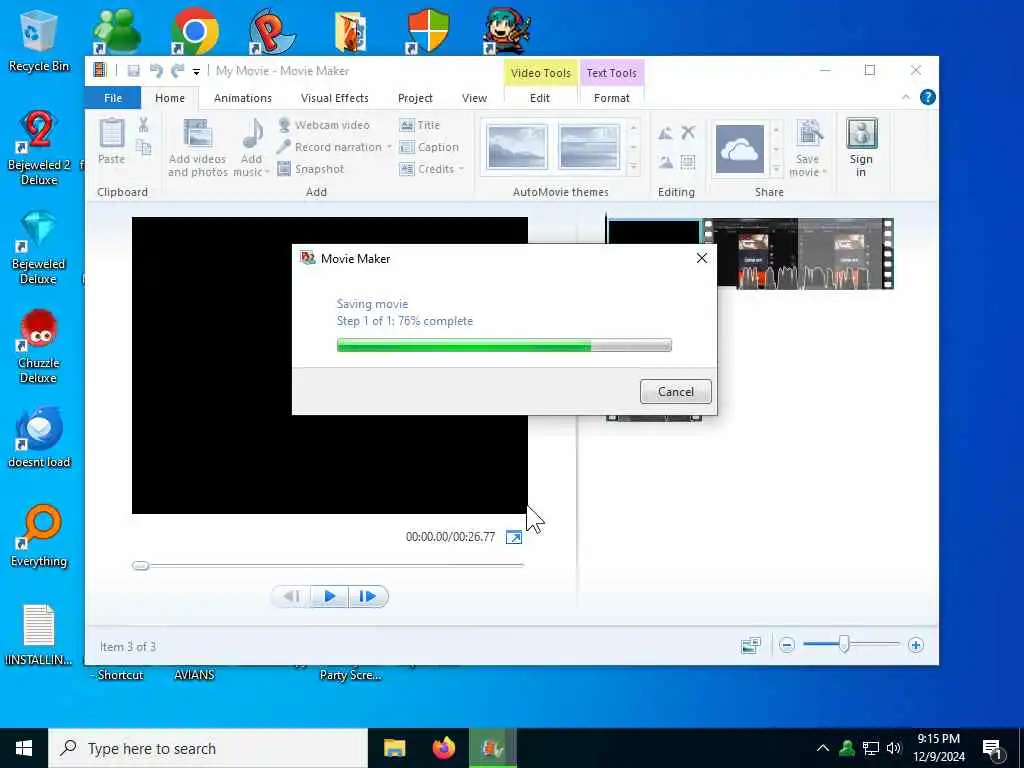Expand the Credits dropdown arrow
This screenshot has width=1024, height=768.
[461, 169]
